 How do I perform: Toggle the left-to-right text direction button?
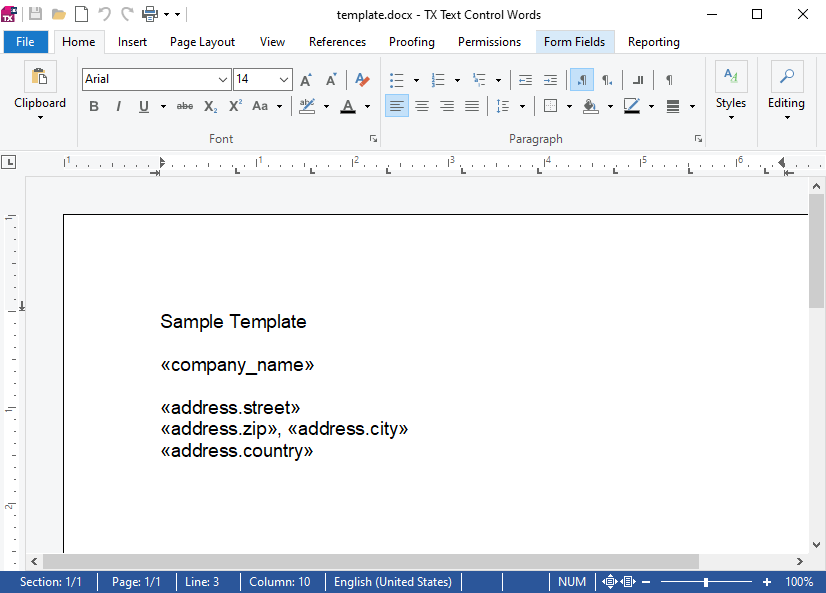pyautogui.click(x=582, y=80)
